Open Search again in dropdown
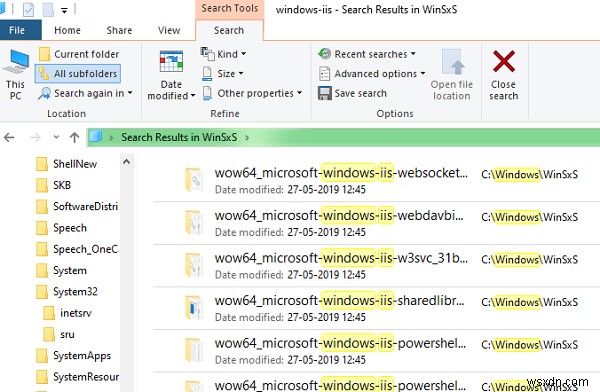 (x=85, y=93)
